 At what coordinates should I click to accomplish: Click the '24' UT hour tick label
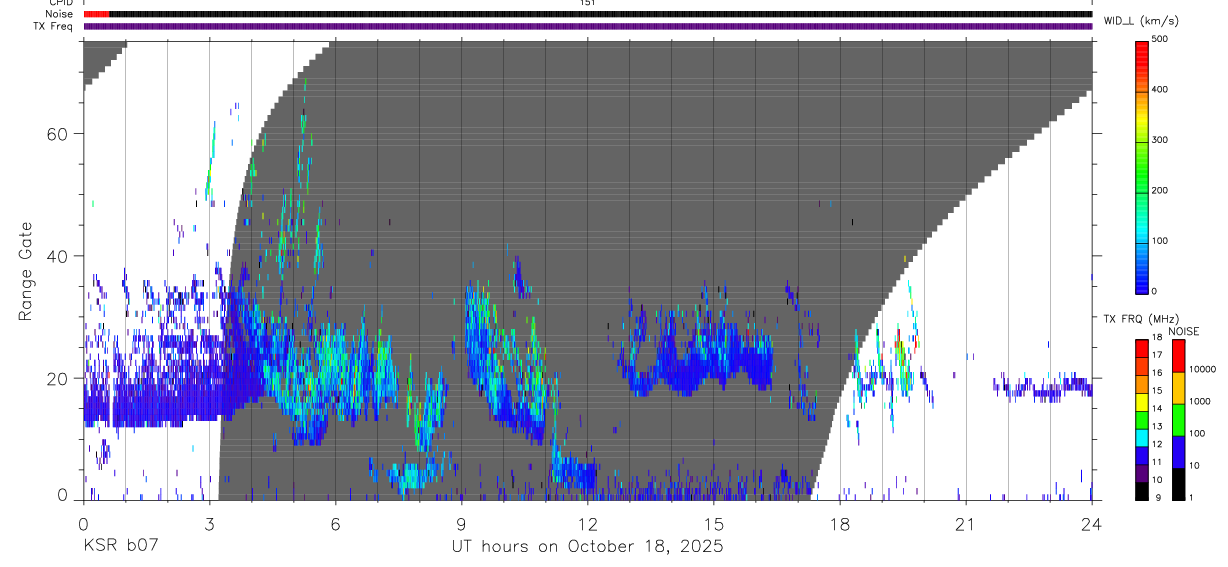(x=1092, y=523)
